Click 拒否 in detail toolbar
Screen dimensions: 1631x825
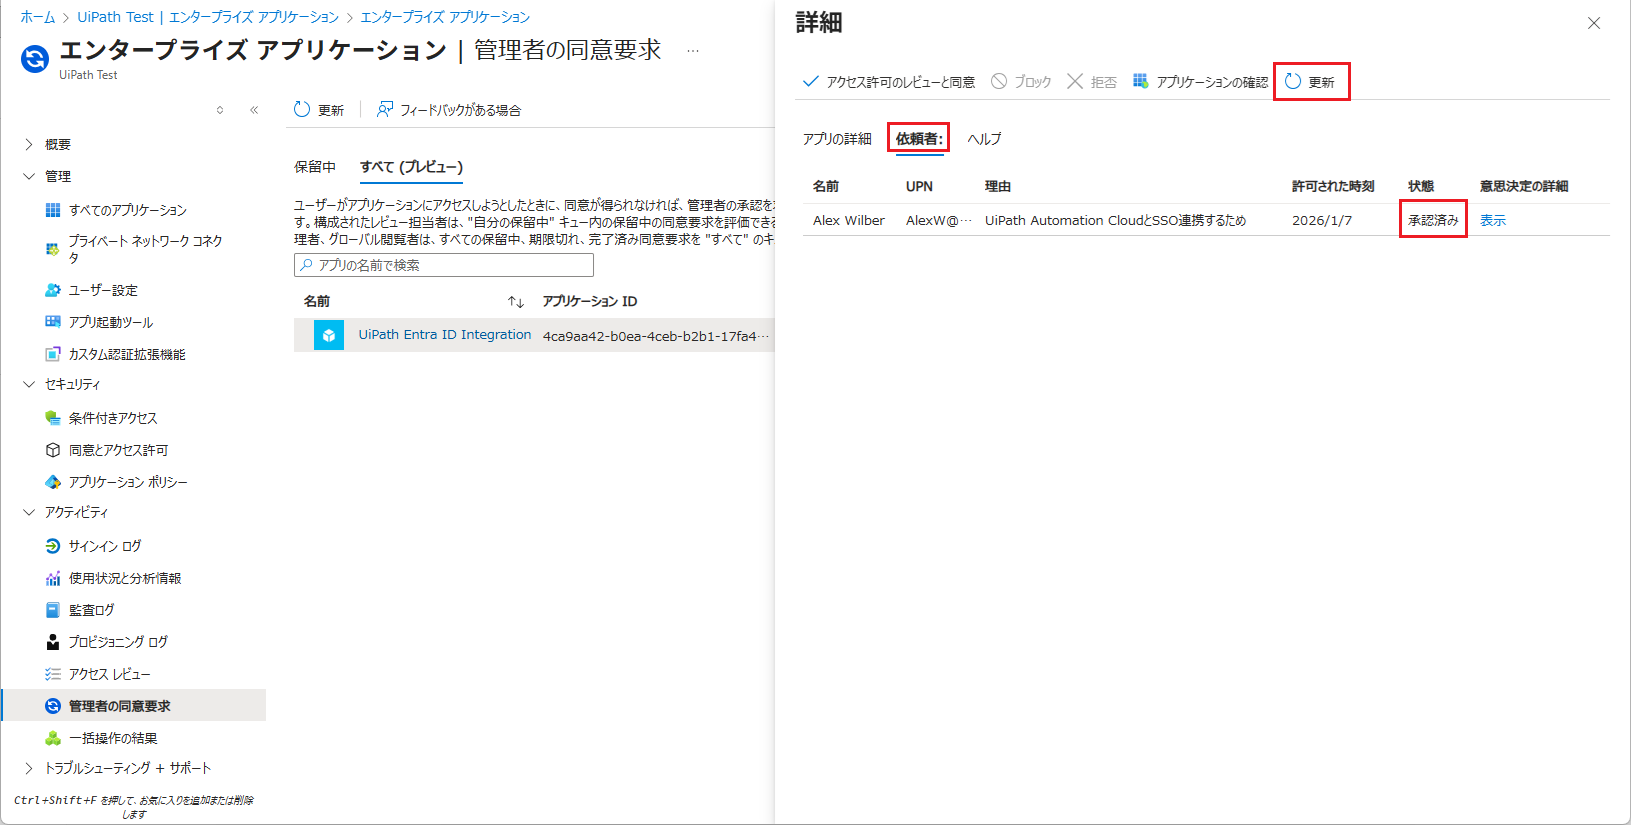[x=1092, y=82]
